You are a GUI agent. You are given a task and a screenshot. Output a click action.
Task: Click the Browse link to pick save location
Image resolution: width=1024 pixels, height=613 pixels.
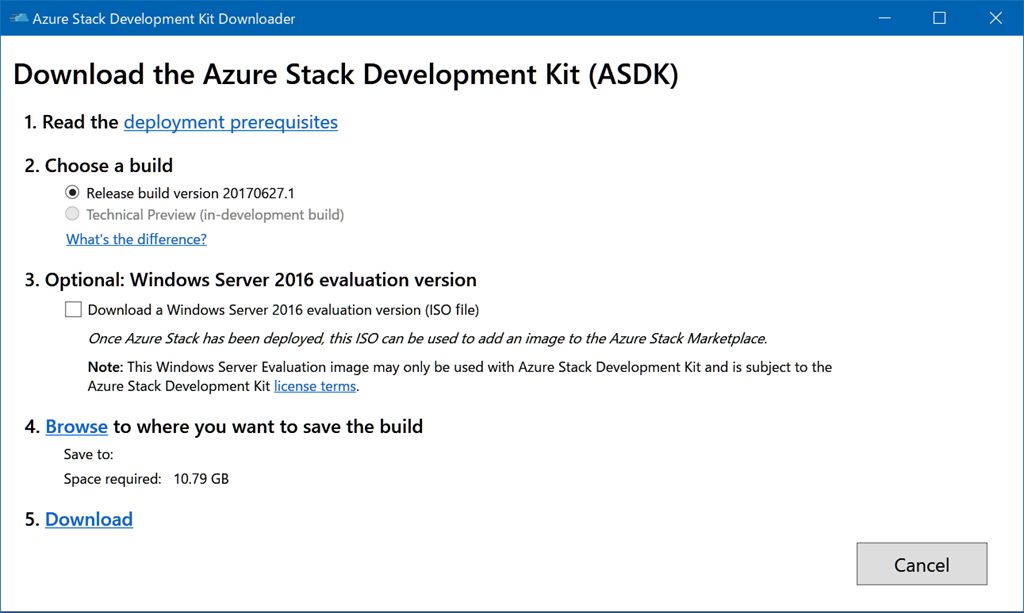tap(76, 427)
